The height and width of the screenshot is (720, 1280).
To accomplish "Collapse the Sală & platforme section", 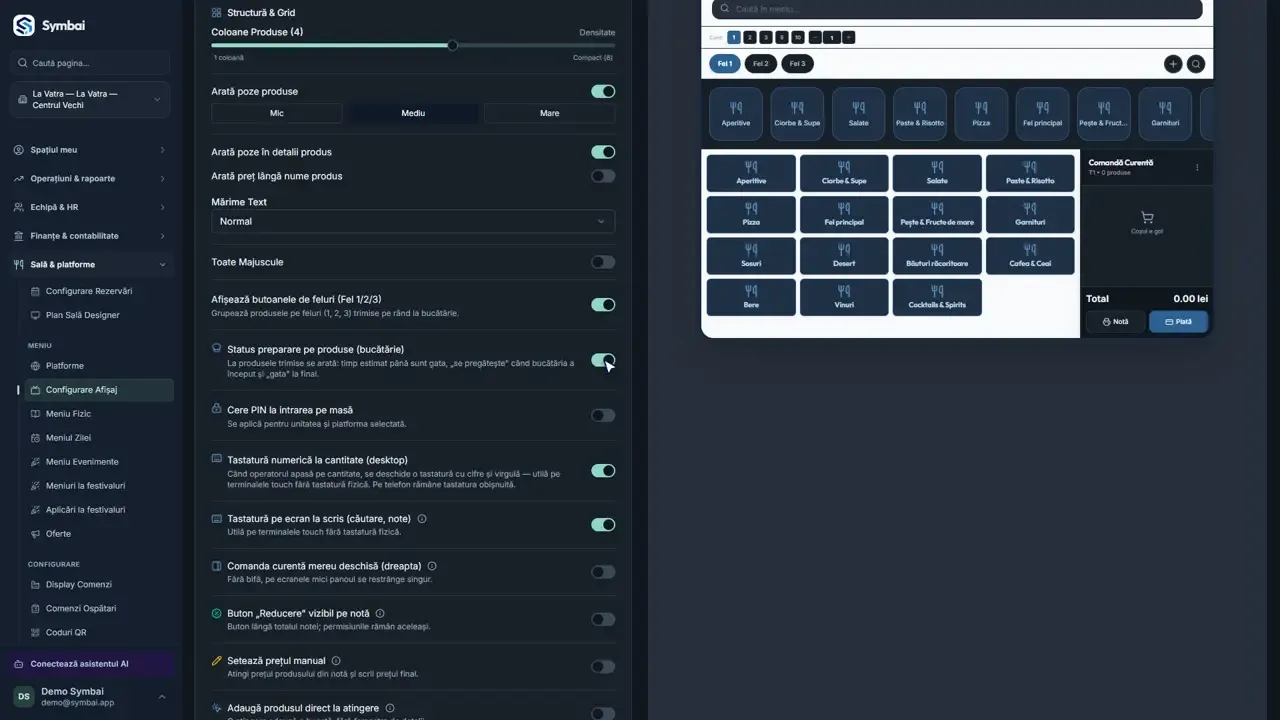I will (x=91, y=265).
